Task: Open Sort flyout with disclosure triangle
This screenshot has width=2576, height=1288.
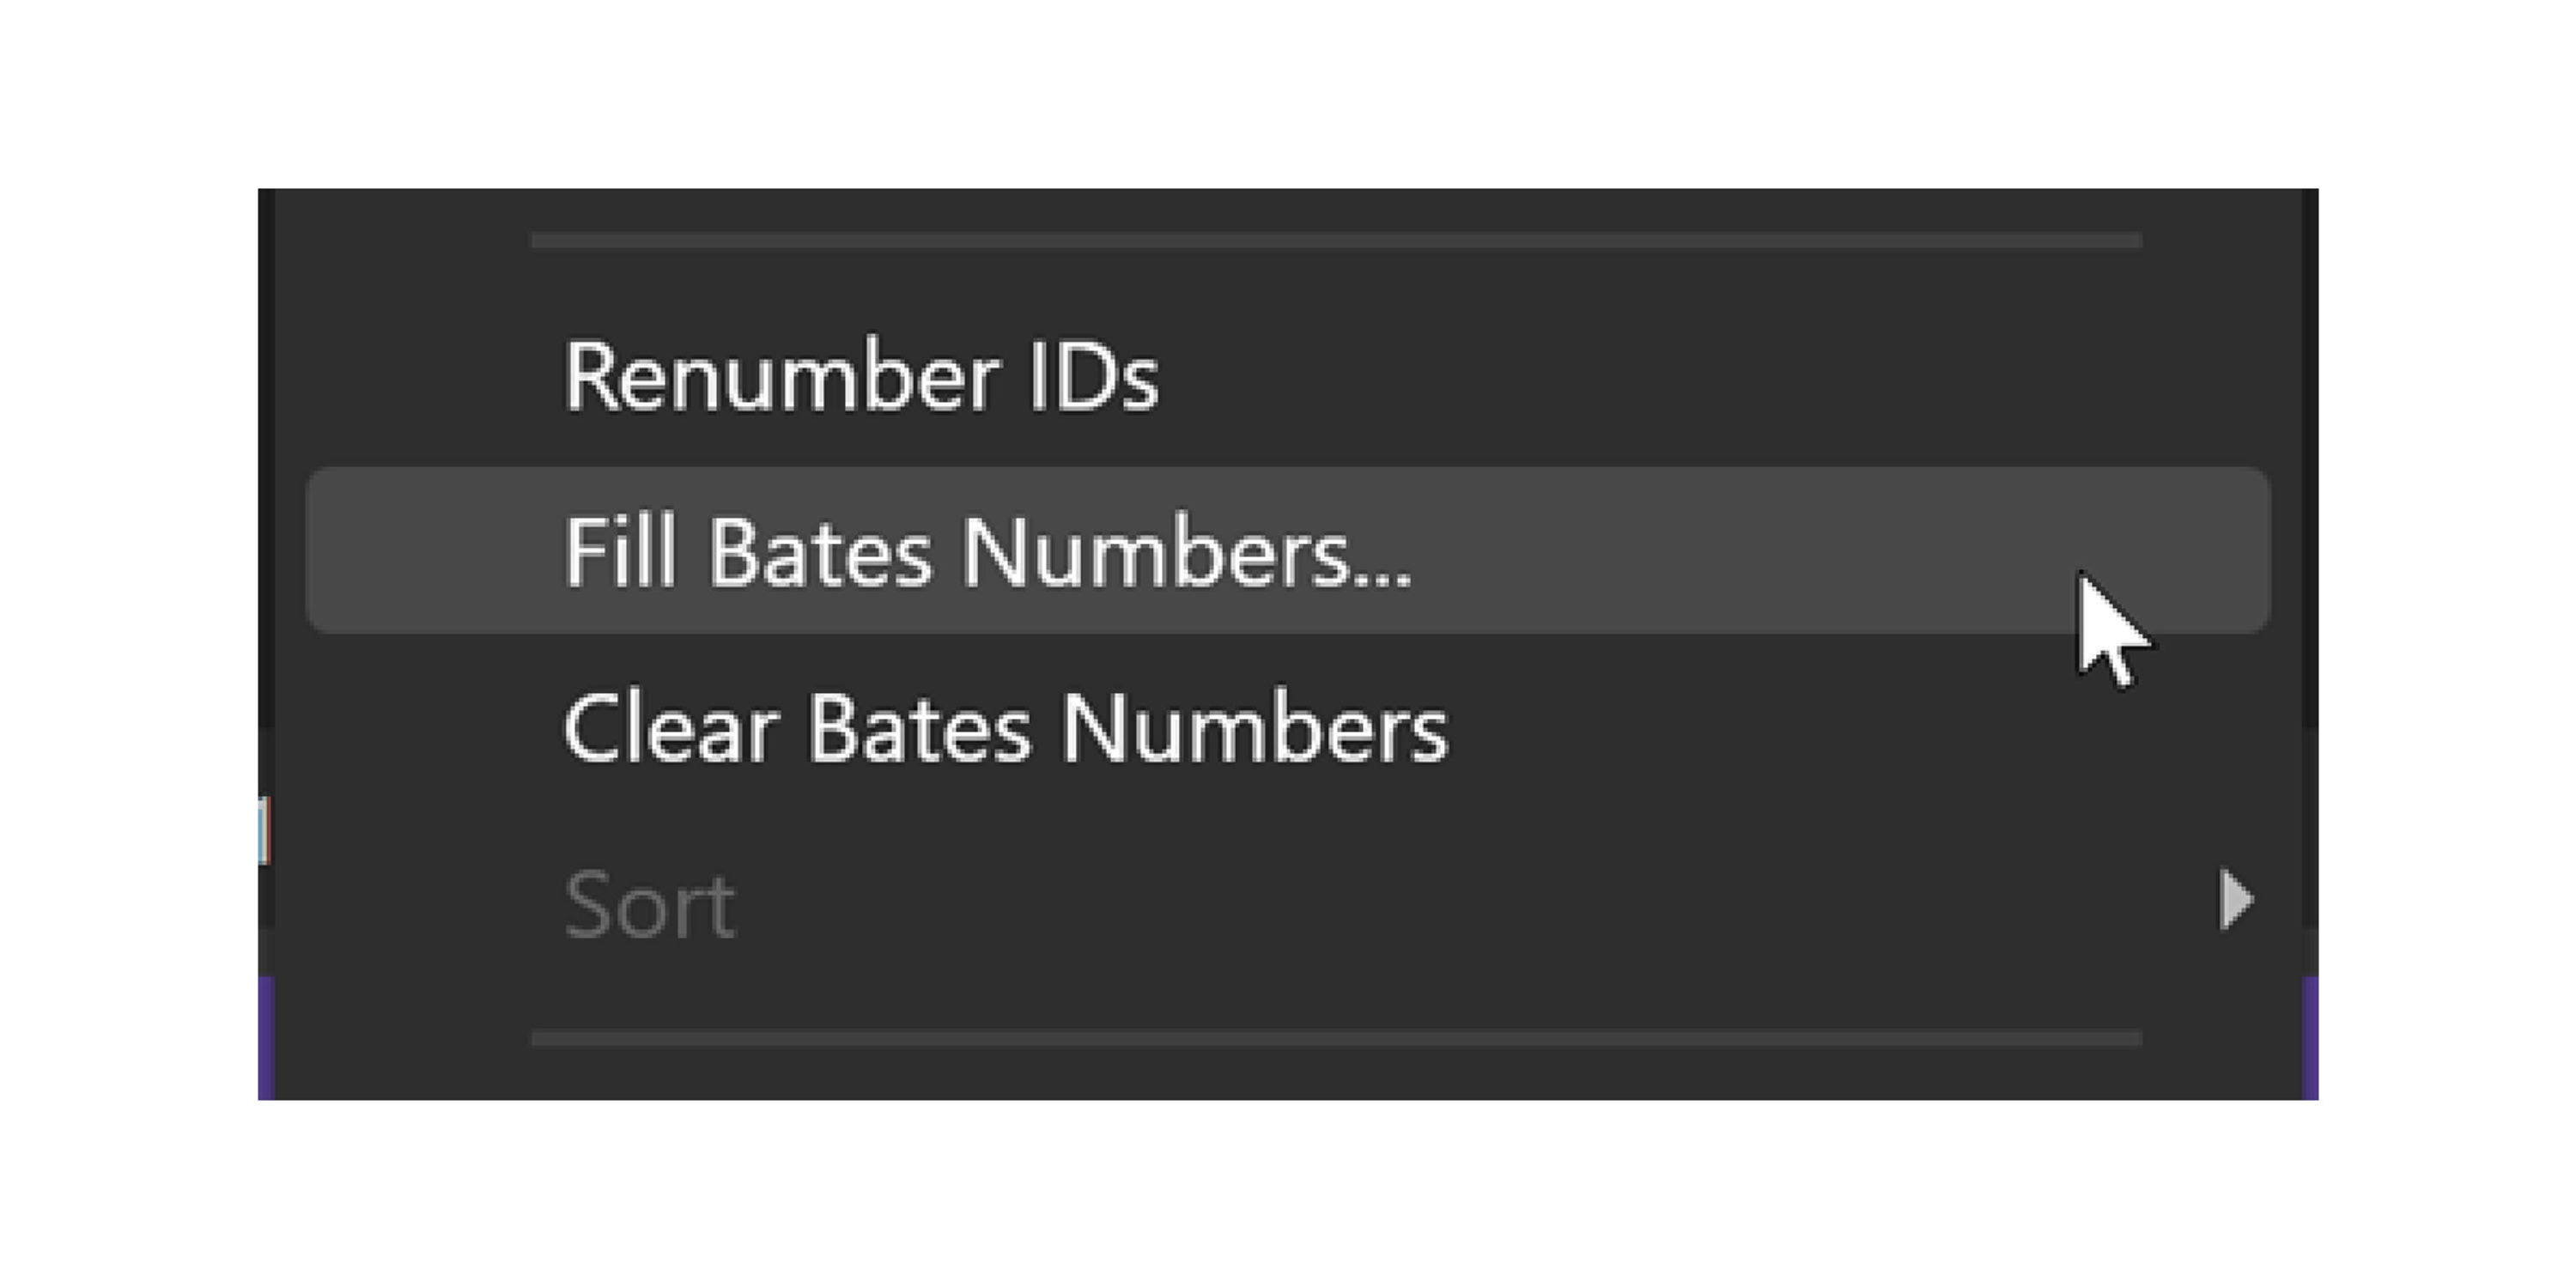Action: point(2236,900)
